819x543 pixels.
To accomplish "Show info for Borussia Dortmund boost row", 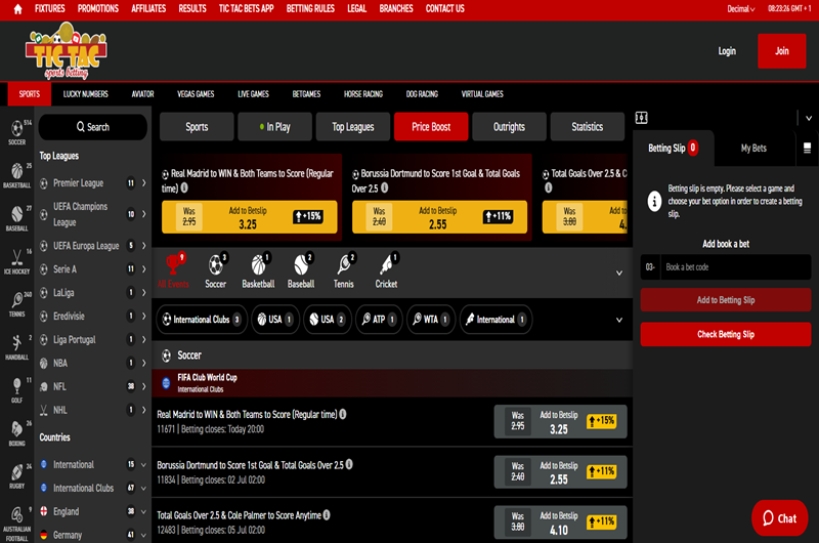I will point(349,464).
